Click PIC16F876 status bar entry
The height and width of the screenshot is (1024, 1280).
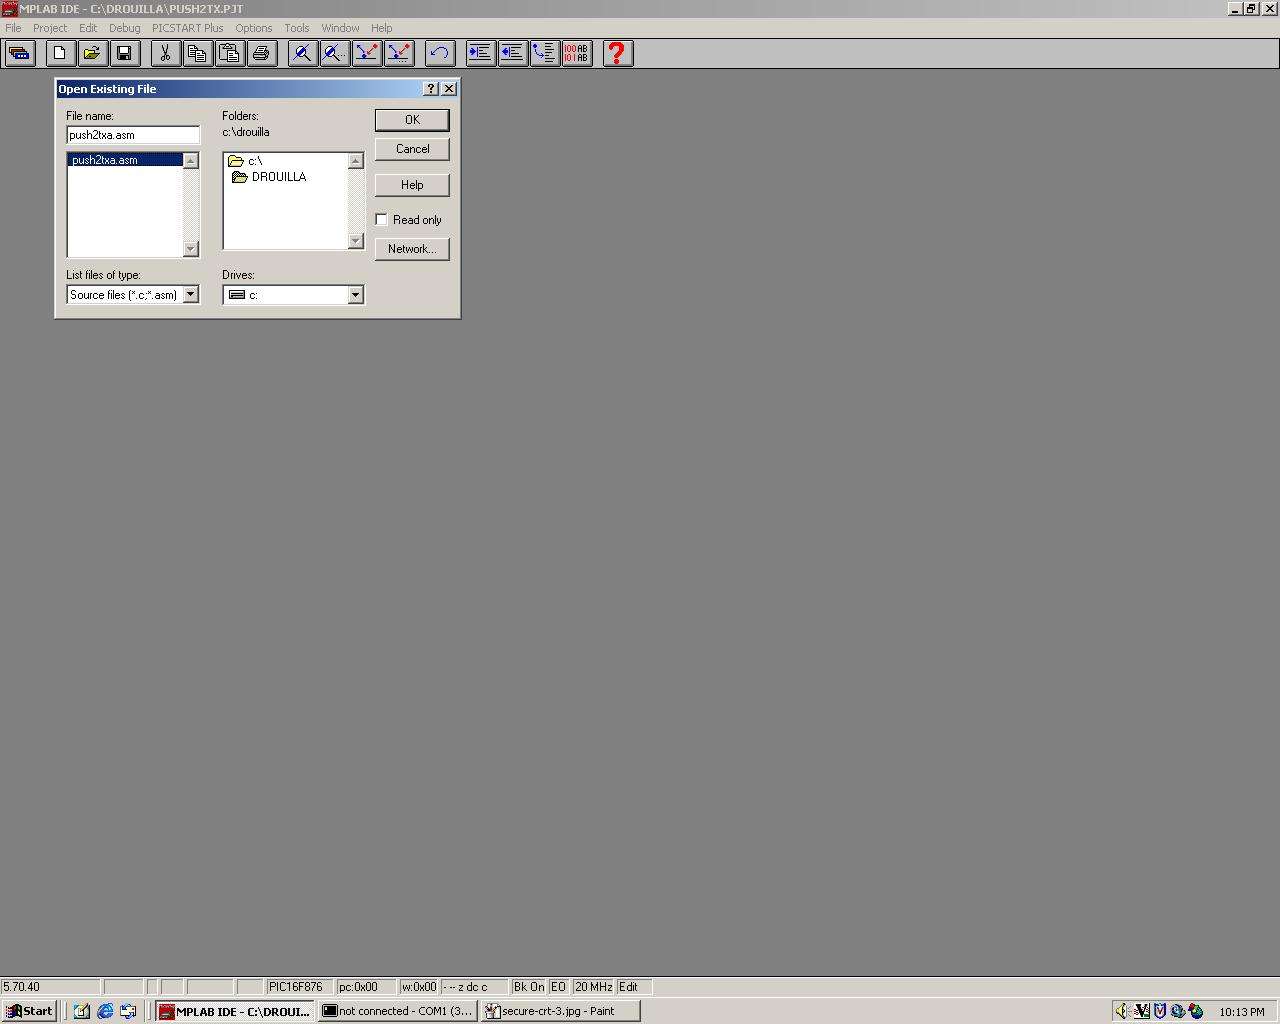pos(299,987)
